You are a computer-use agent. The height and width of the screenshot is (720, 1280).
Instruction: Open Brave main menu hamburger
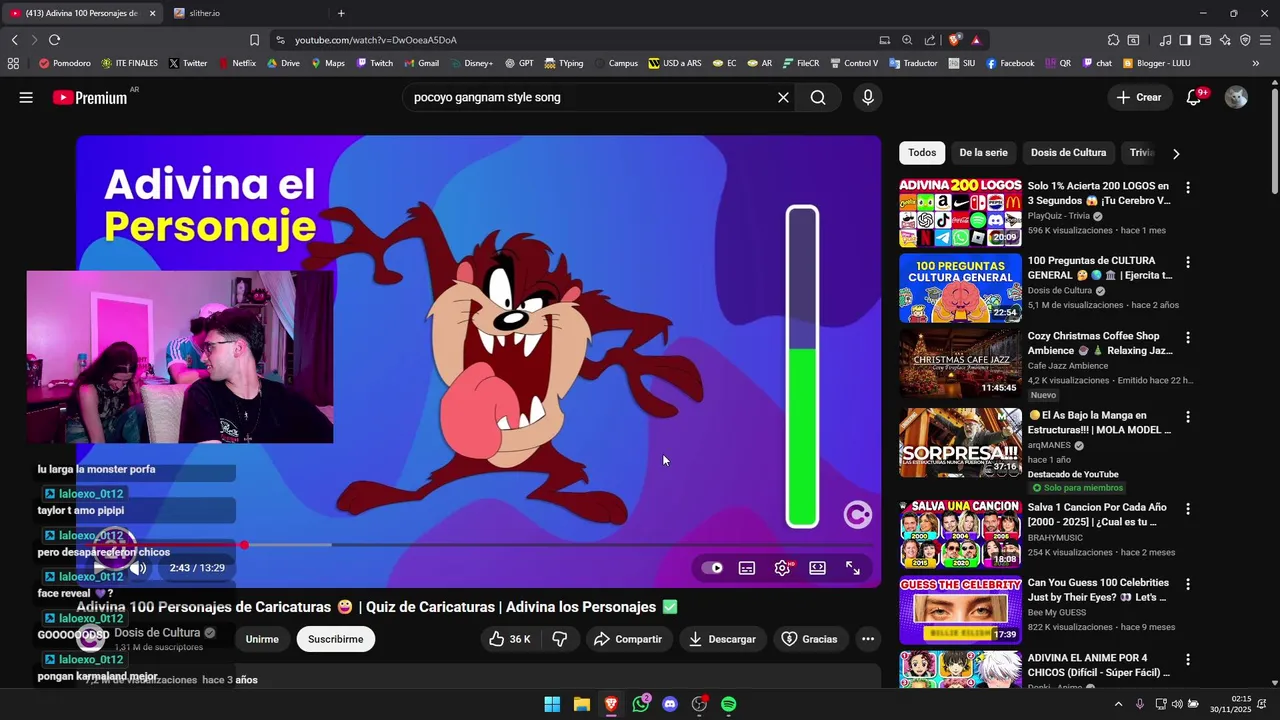pyautogui.click(x=1265, y=40)
